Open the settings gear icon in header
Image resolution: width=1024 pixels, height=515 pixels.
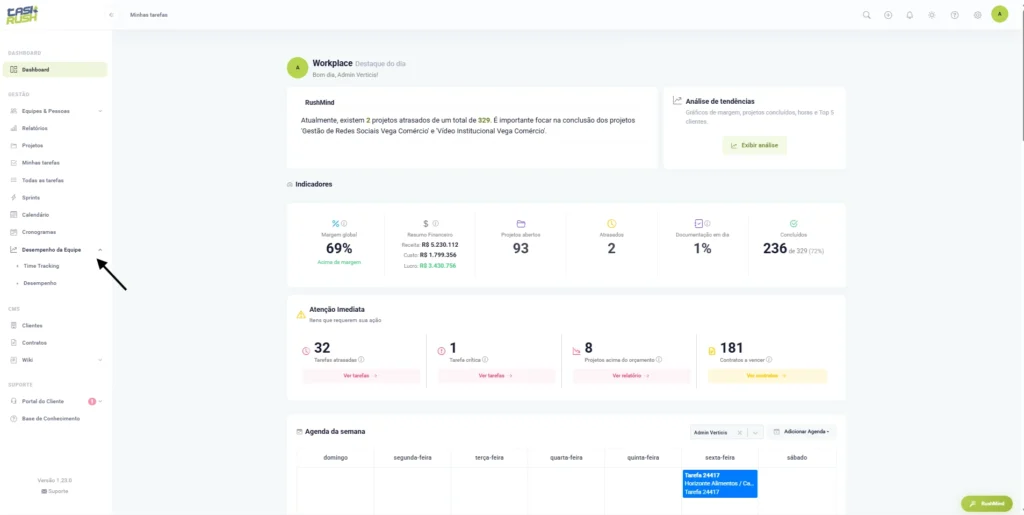[x=978, y=15]
